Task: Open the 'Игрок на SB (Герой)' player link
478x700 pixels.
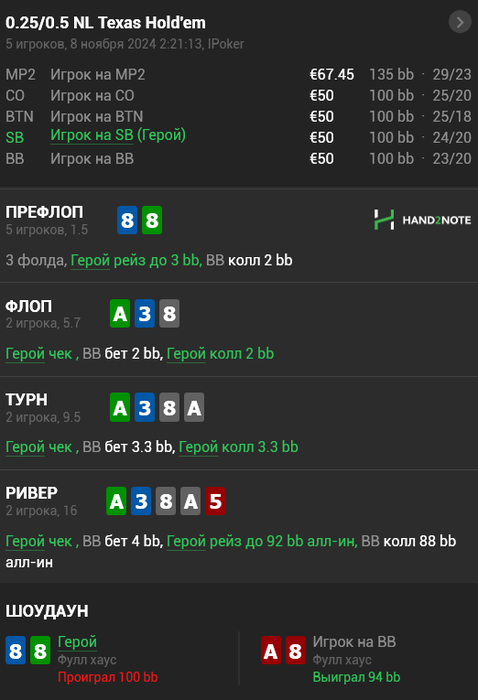Action: tap(118, 135)
